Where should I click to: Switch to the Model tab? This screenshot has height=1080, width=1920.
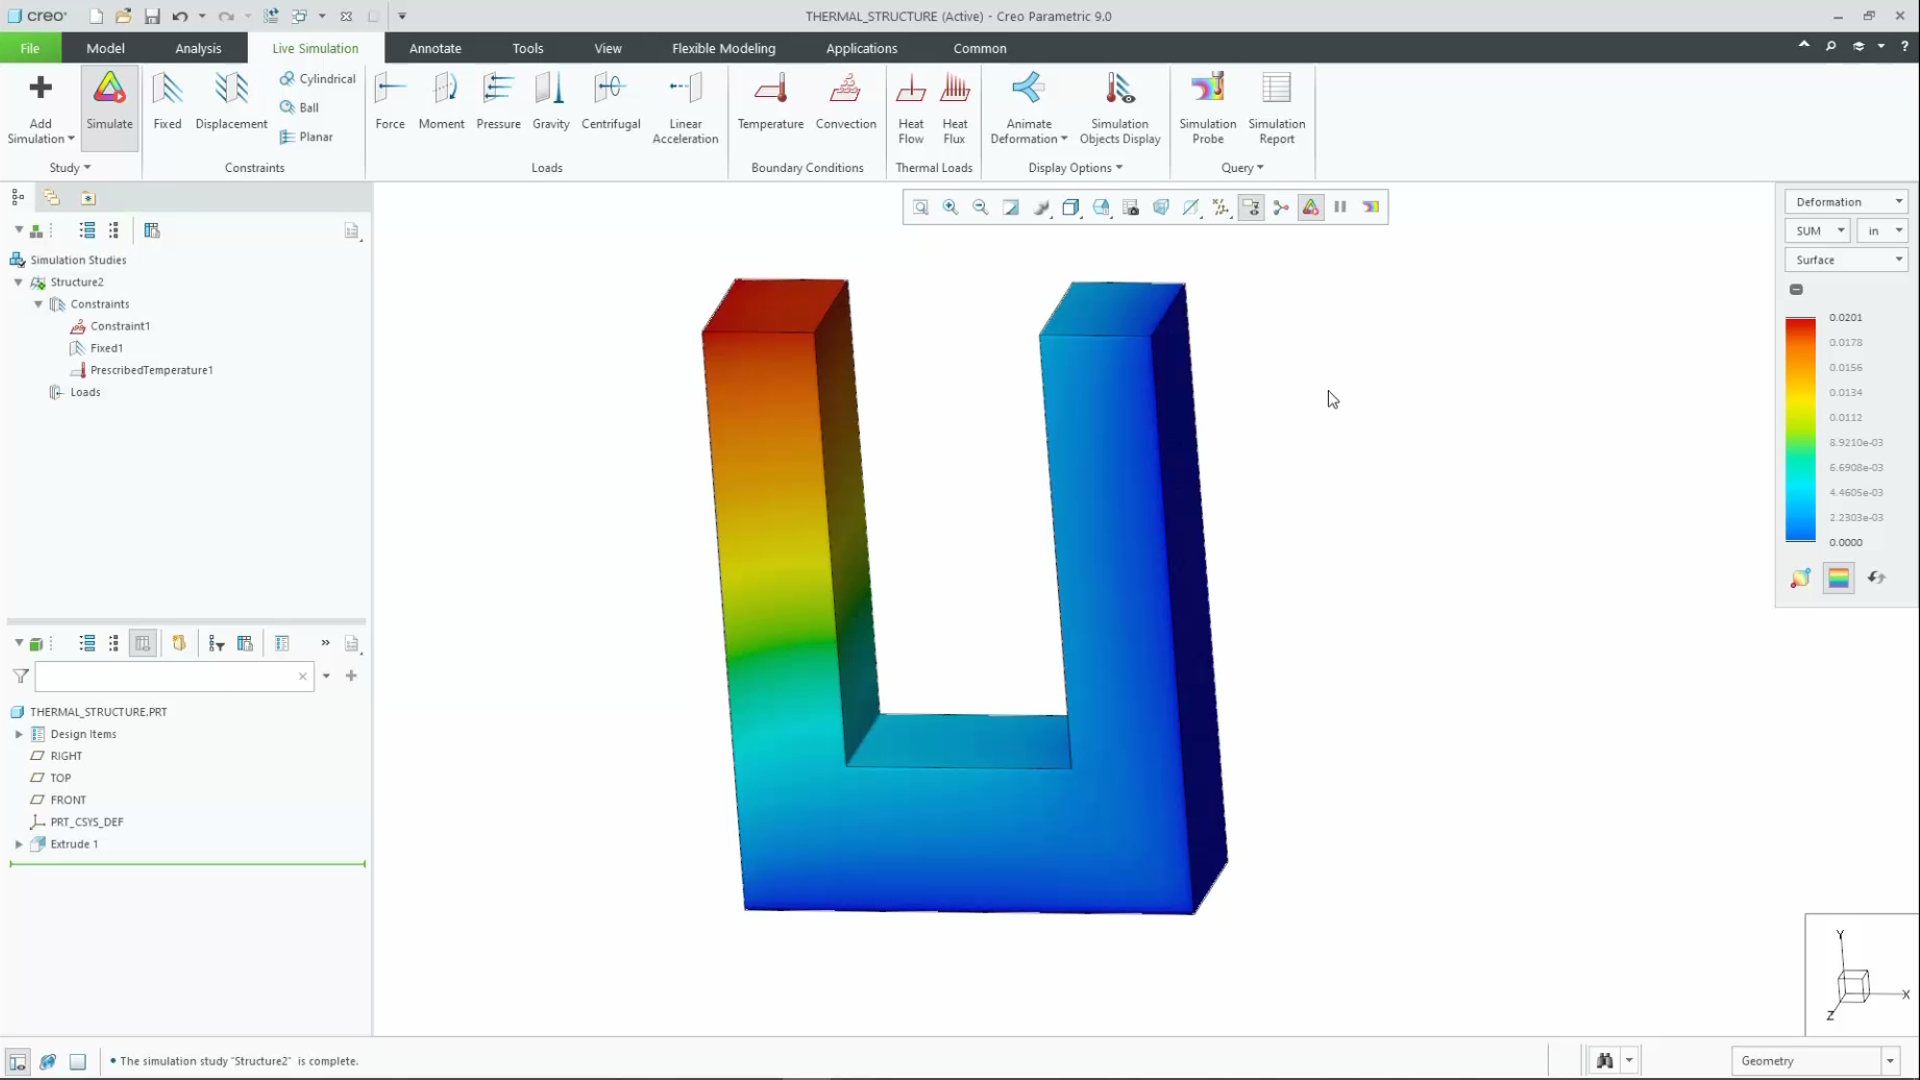(x=105, y=48)
